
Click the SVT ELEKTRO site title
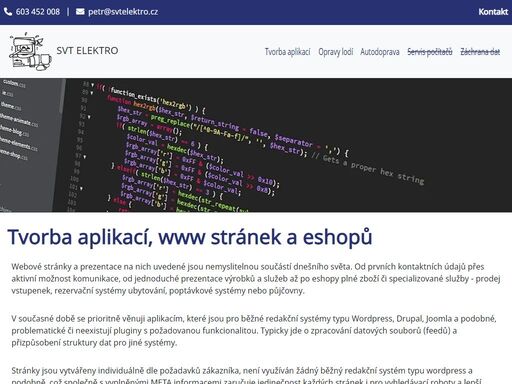pos(87,51)
